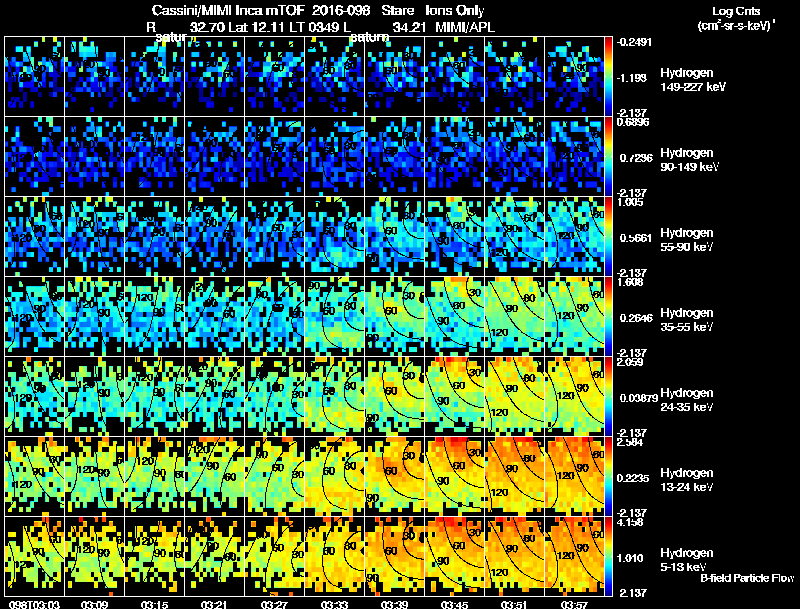Click the '098T03:03' time label
The height and width of the screenshot is (609, 800).
click(34, 605)
